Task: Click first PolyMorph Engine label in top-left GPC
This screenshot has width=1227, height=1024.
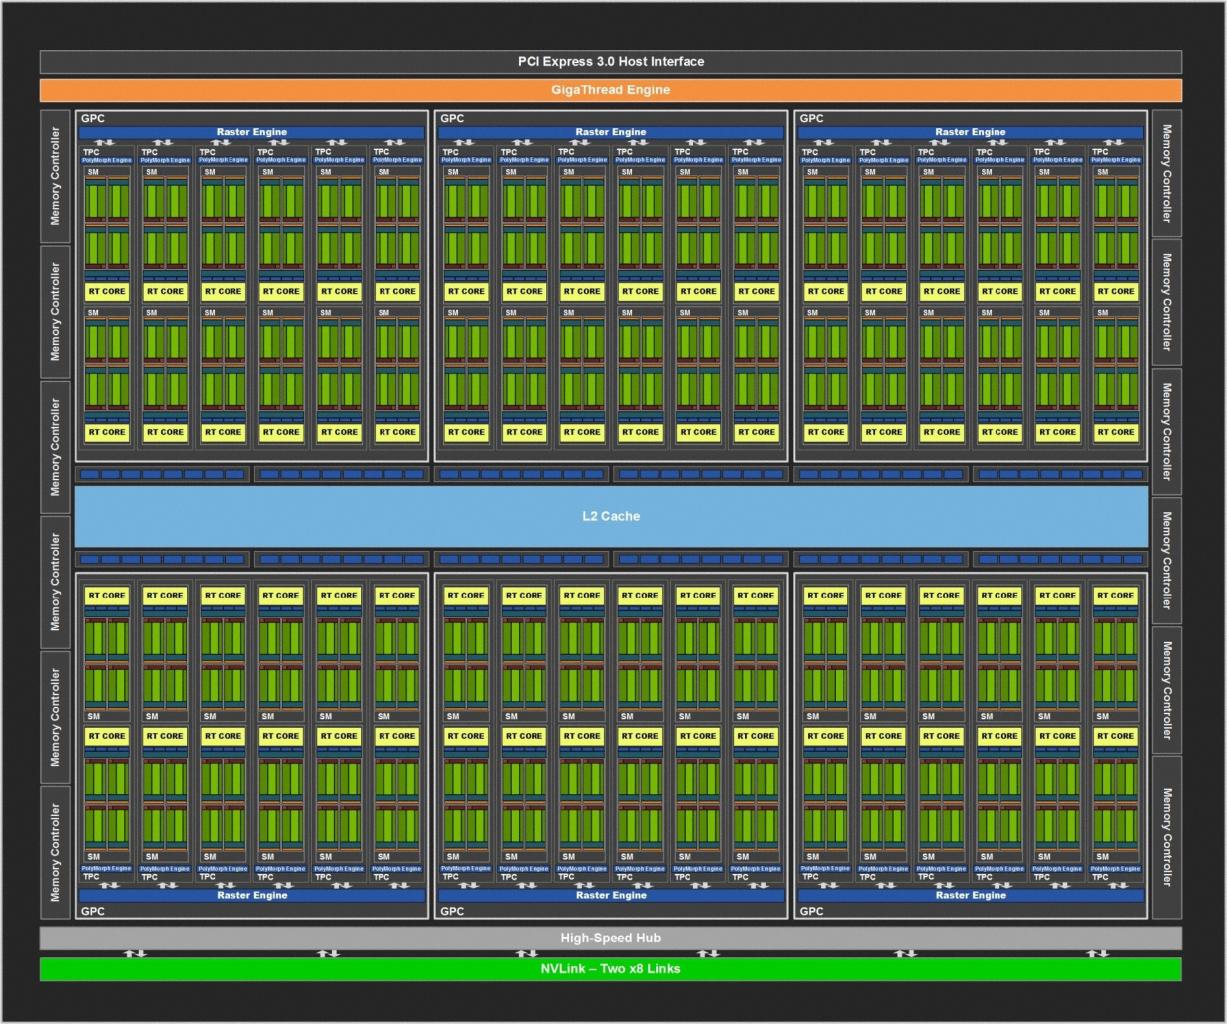Action: (107, 160)
